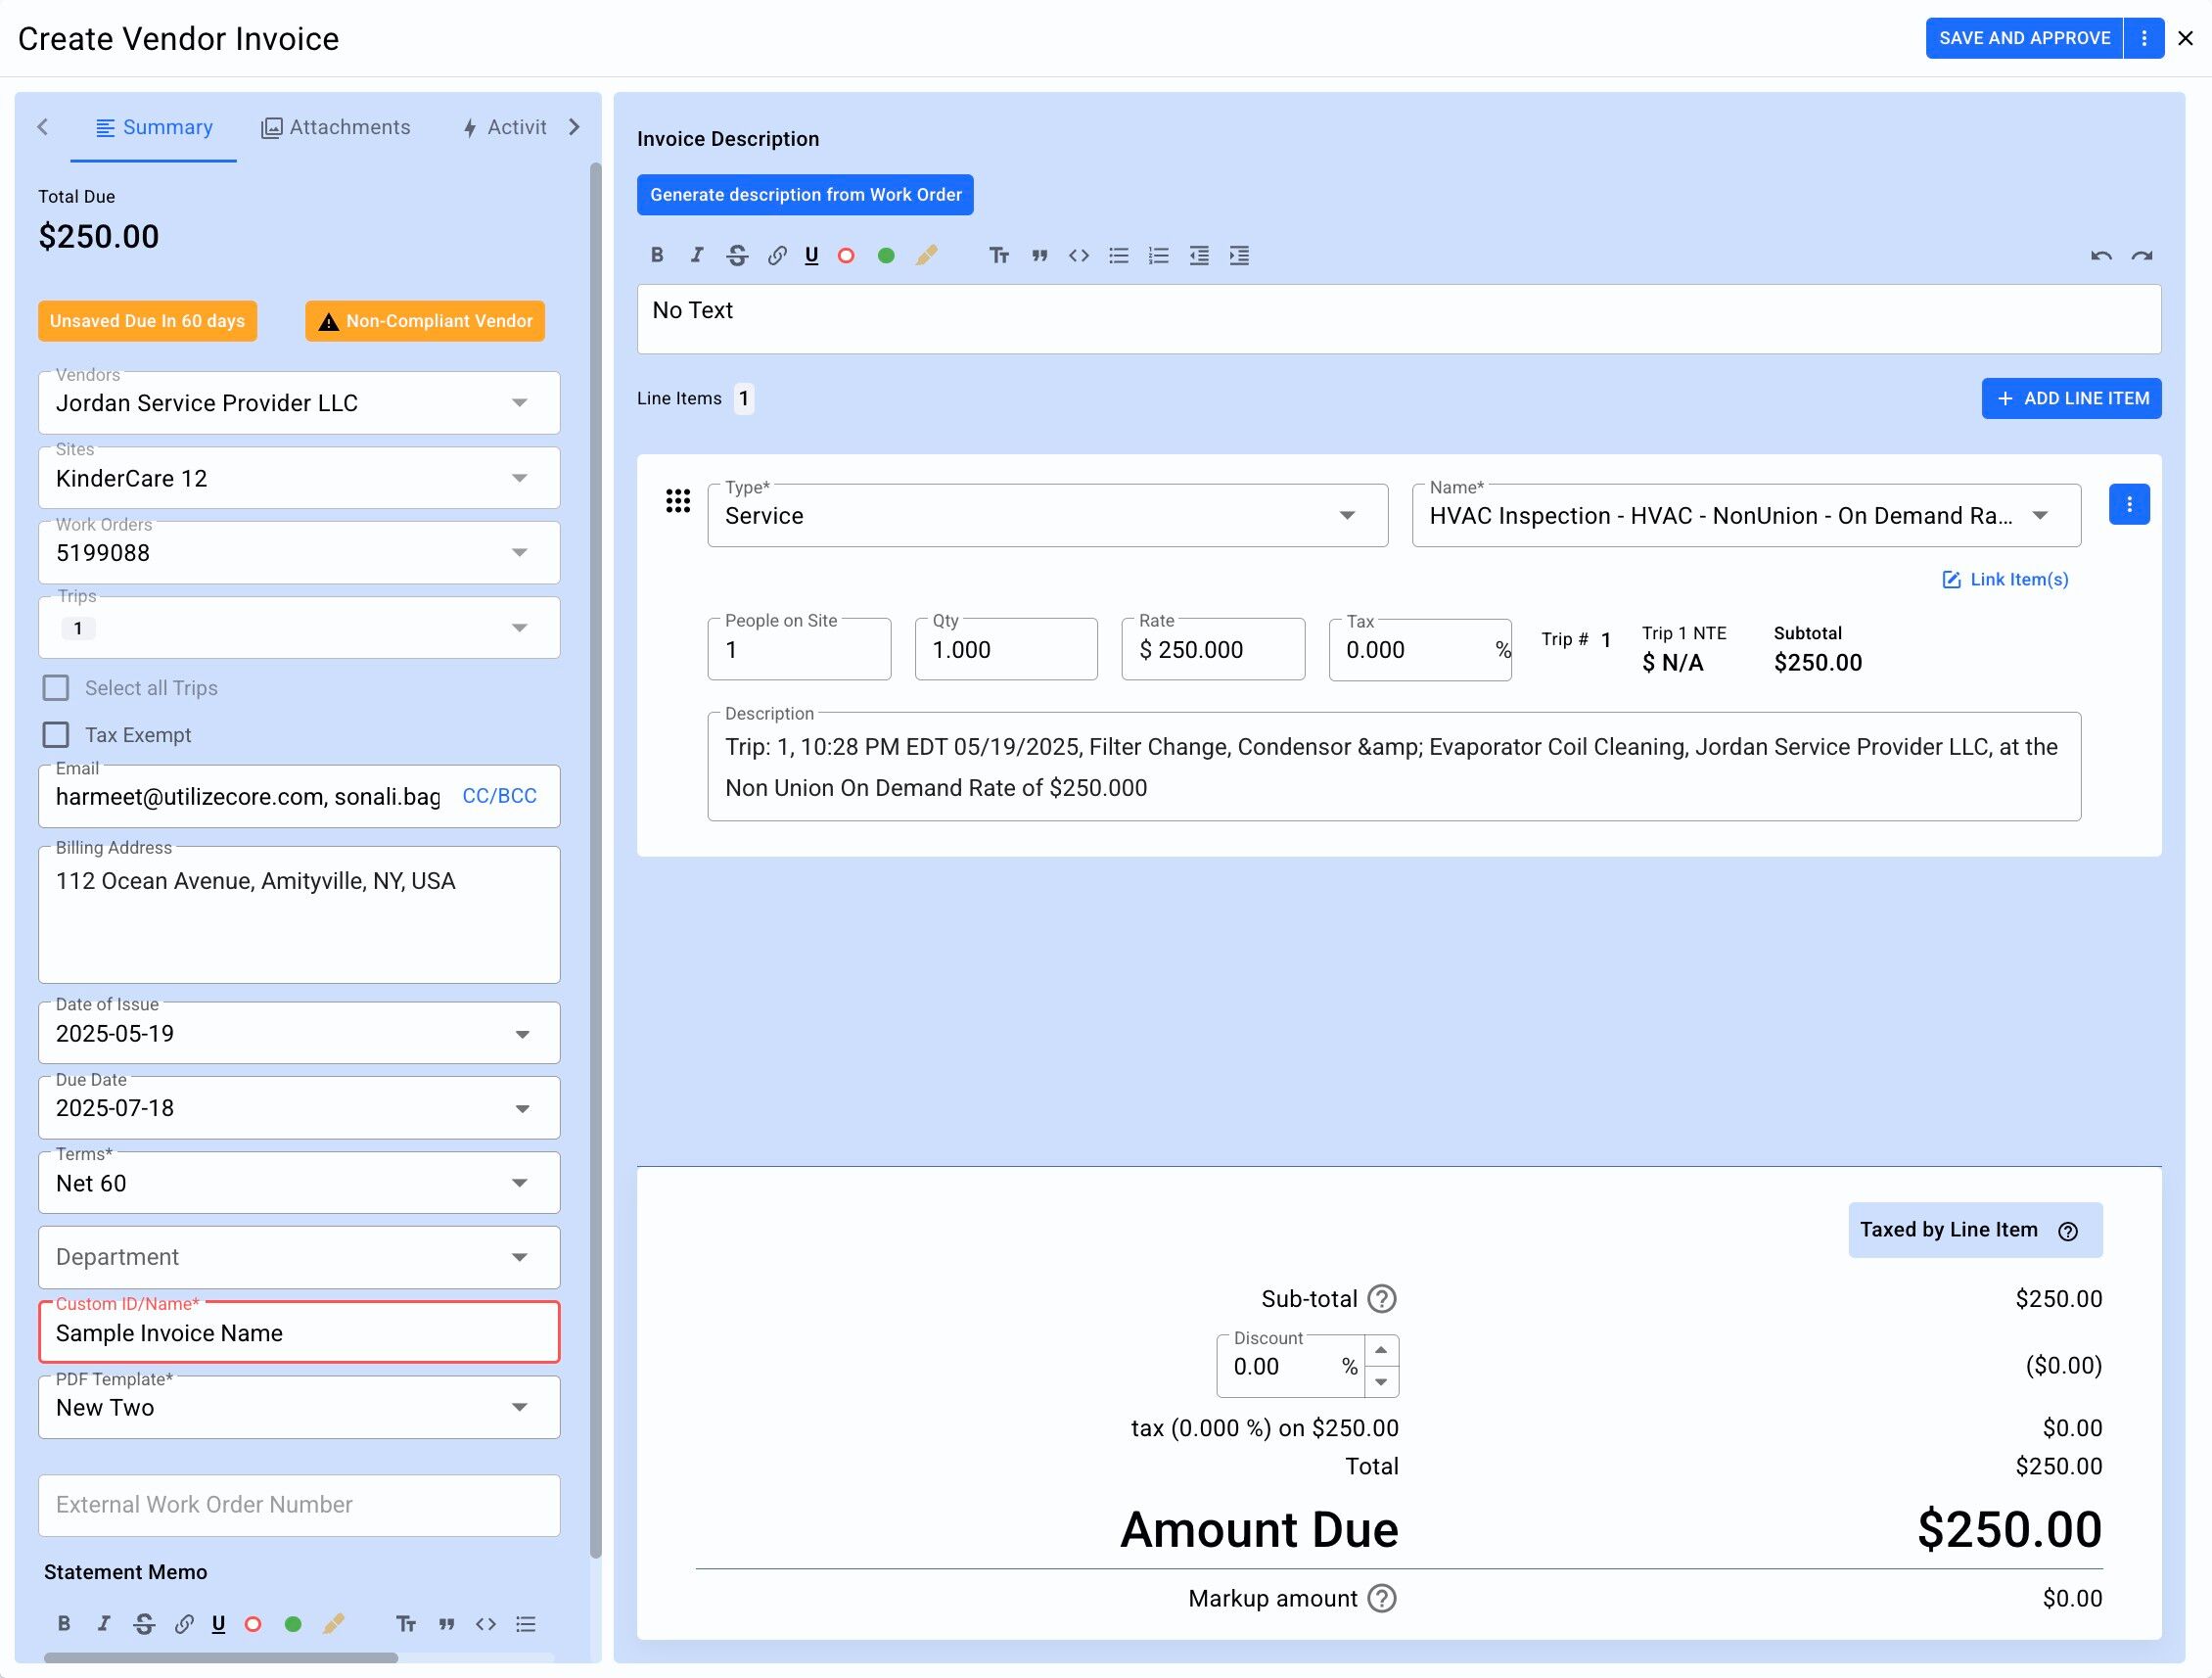
Task: Insert code block in Invoice Description editor
Action: [1079, 255]
